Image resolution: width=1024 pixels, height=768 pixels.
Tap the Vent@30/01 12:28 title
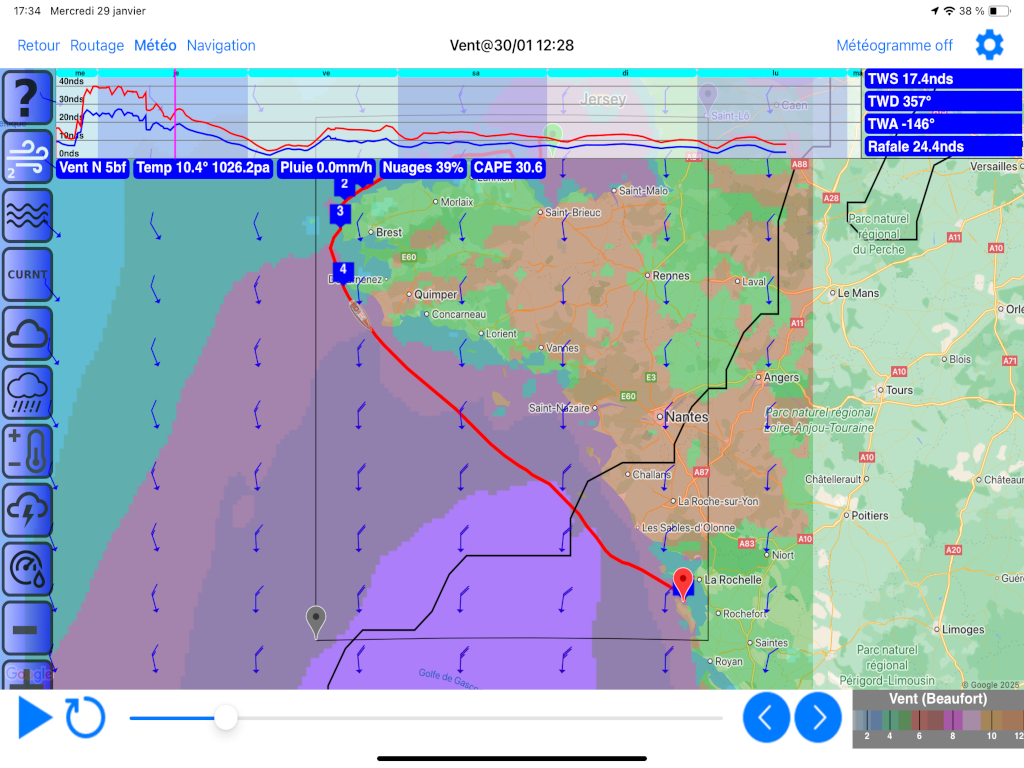[x=511, y=45]
